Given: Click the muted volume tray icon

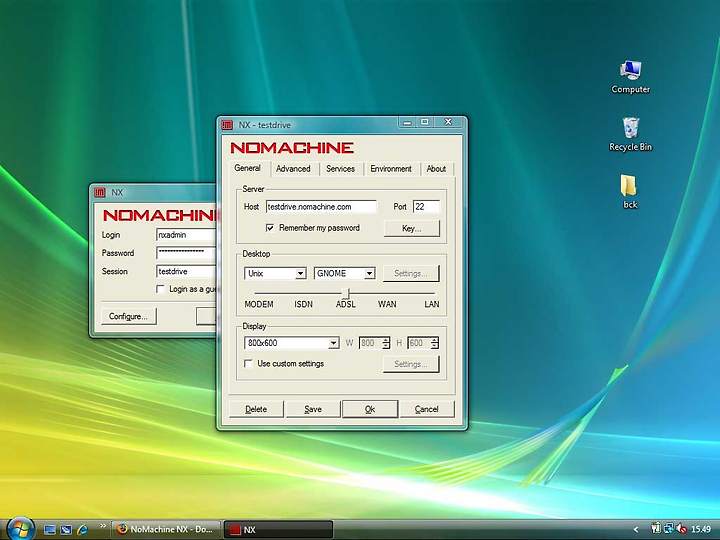Looking at the screenshot, I should 681,529.
